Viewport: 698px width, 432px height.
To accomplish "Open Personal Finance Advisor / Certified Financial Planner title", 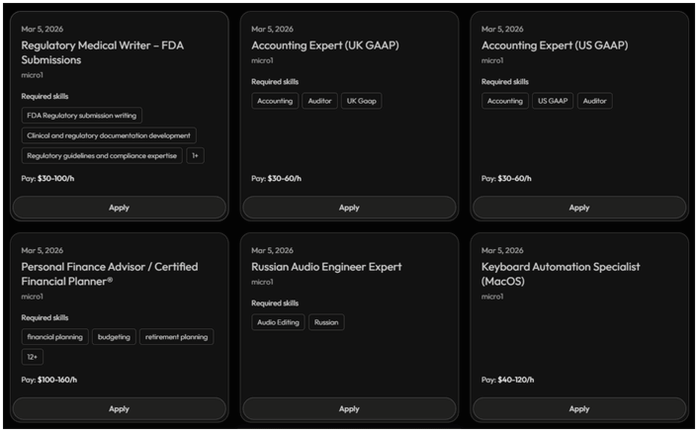I will [110, 274].
